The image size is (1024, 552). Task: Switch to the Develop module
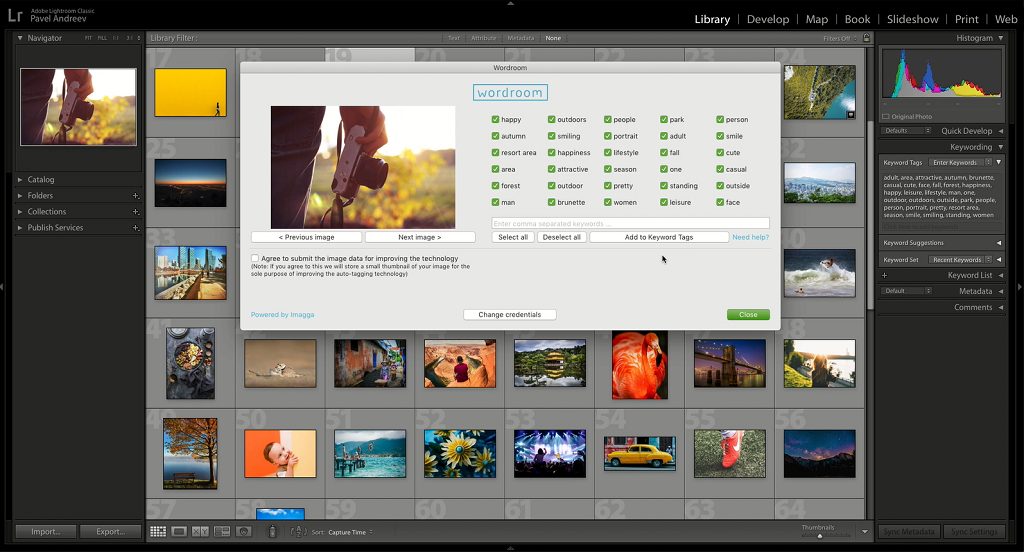pyautogui.click(x=768, y=19)
